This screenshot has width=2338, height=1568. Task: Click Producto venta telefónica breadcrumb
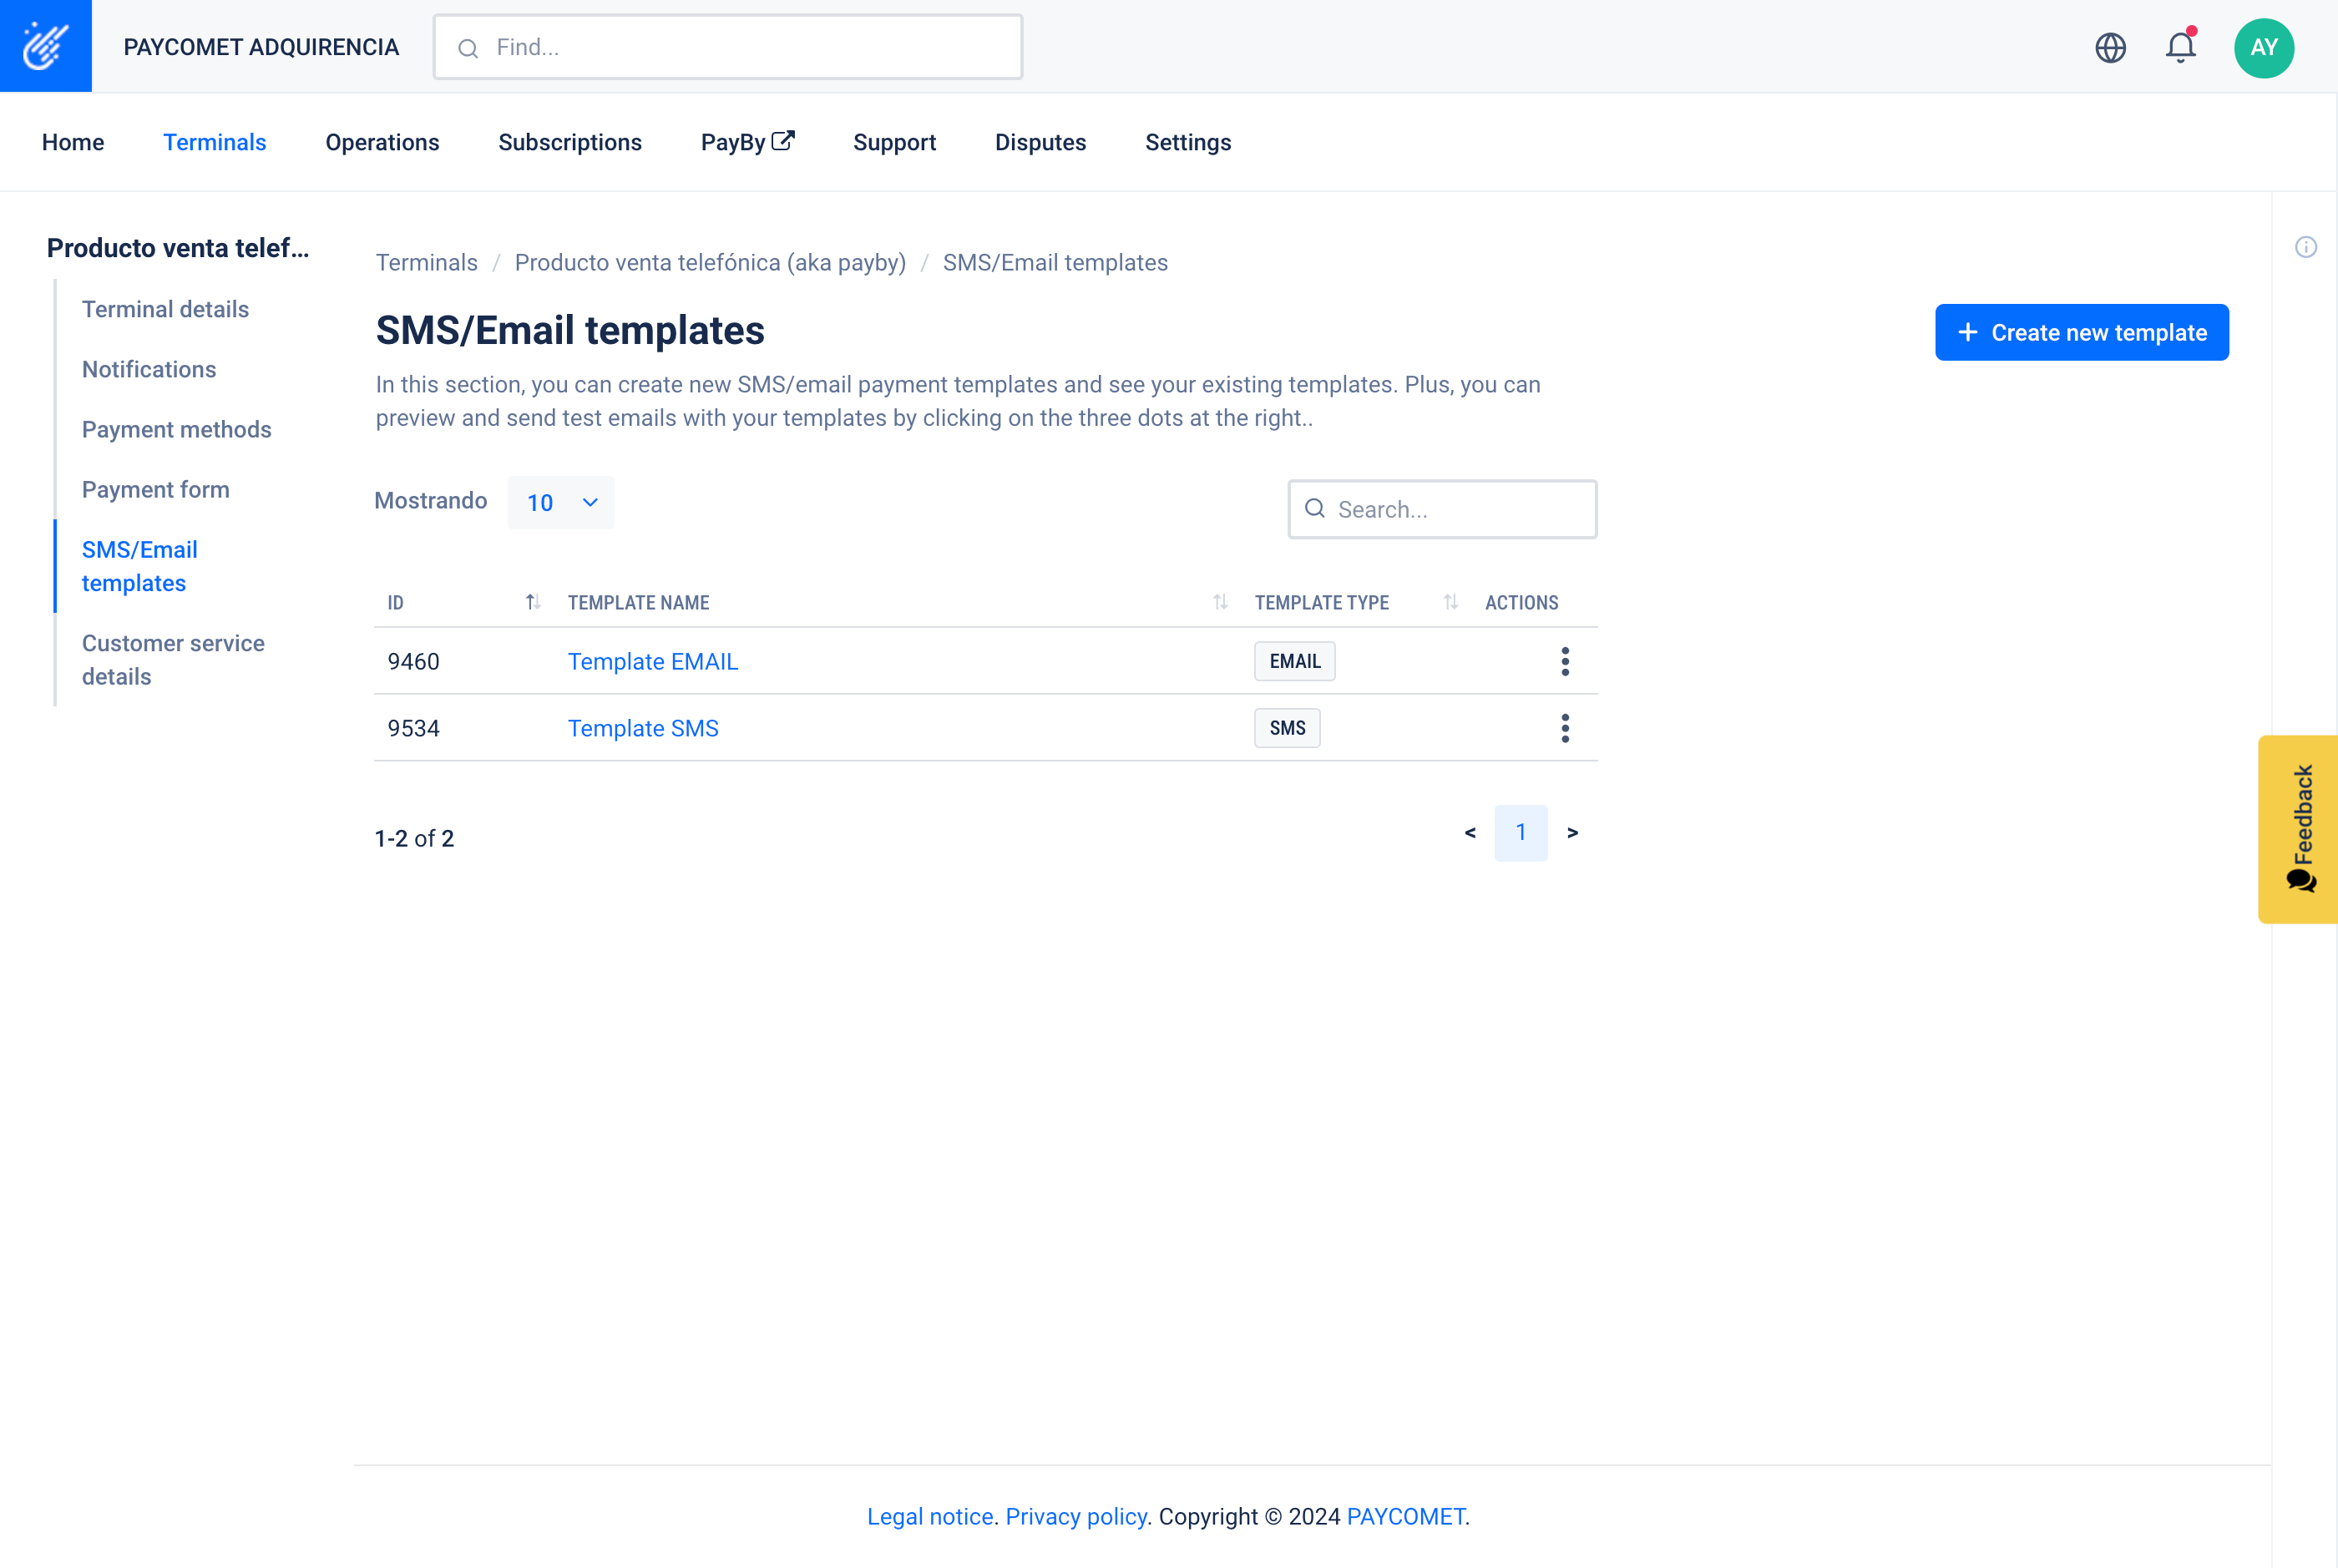(x=710, y=262)
